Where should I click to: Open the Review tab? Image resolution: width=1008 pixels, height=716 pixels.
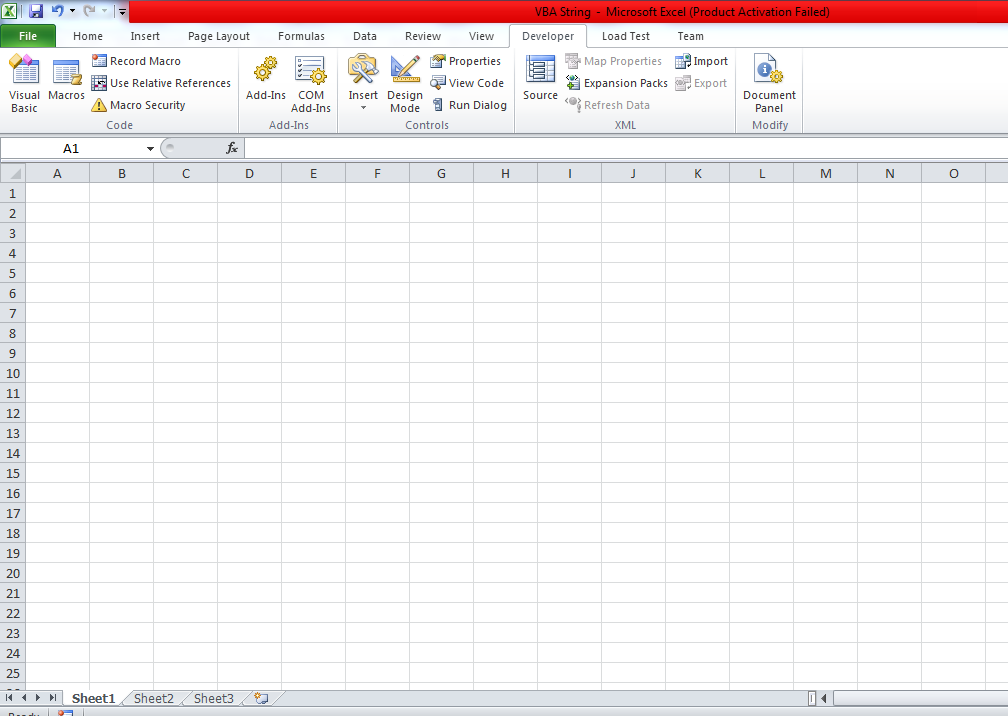422,36
